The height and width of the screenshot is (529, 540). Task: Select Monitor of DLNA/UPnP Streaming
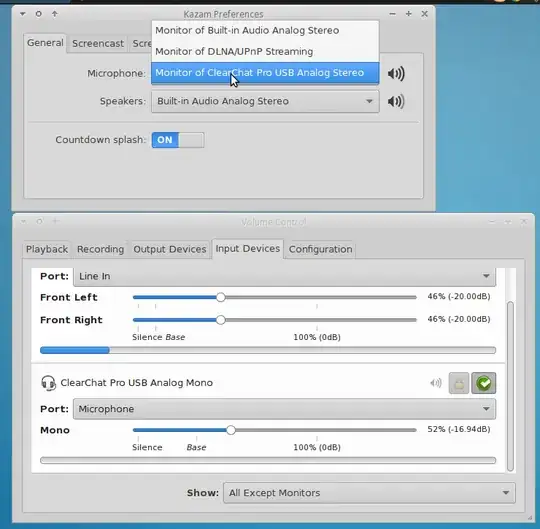pos(265,52)
